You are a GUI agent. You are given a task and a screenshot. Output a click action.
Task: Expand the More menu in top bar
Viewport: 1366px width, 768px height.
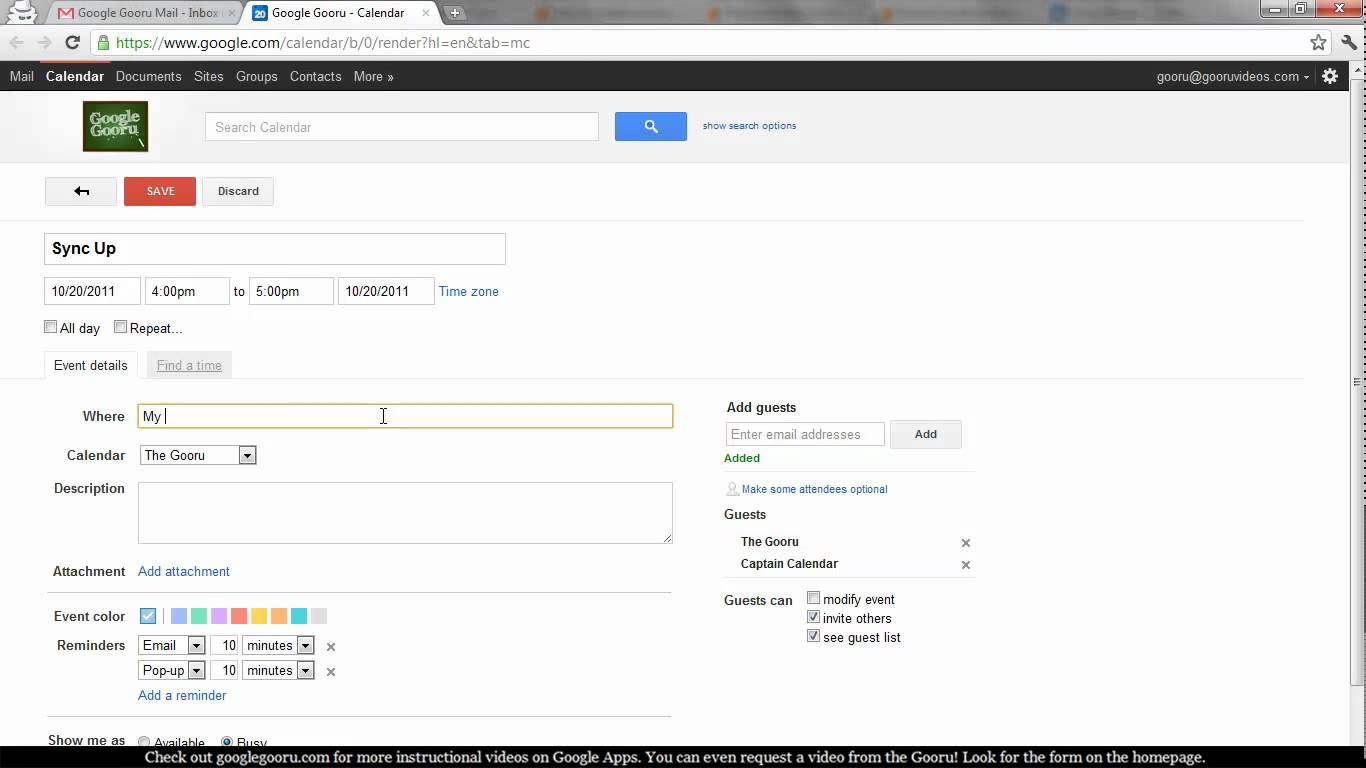click(x=373, y=76)
